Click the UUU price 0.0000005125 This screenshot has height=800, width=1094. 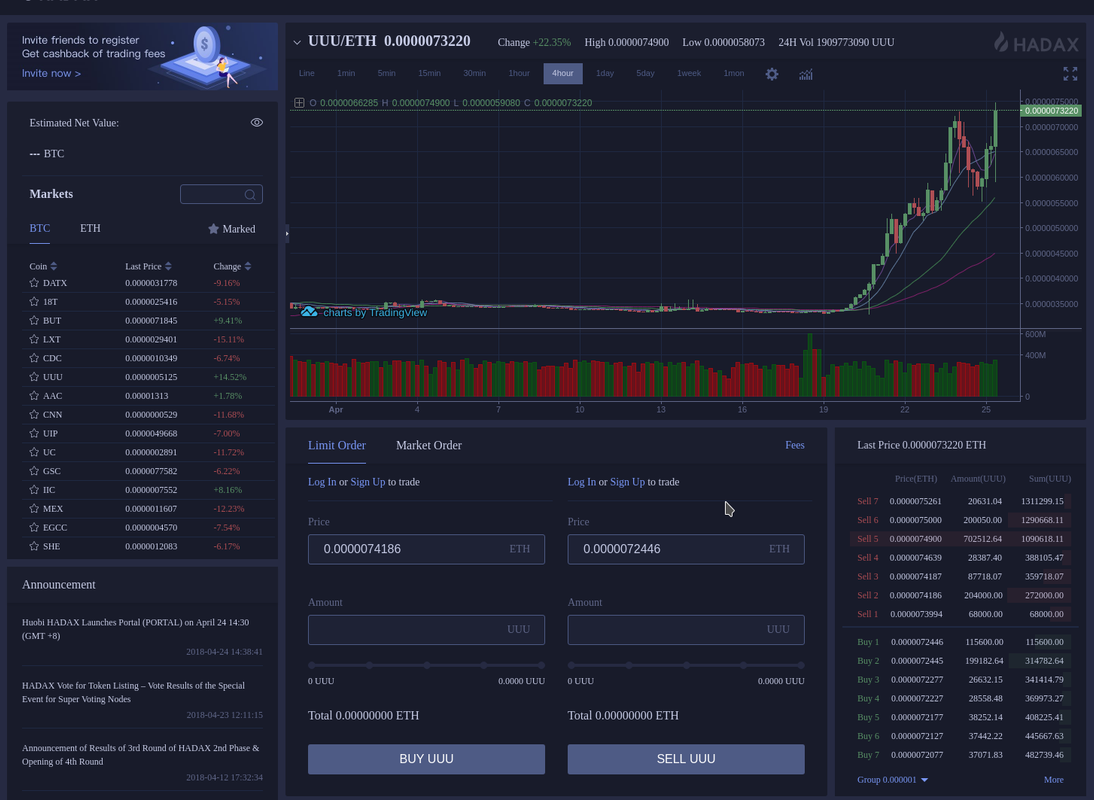(x=151, y=377)
